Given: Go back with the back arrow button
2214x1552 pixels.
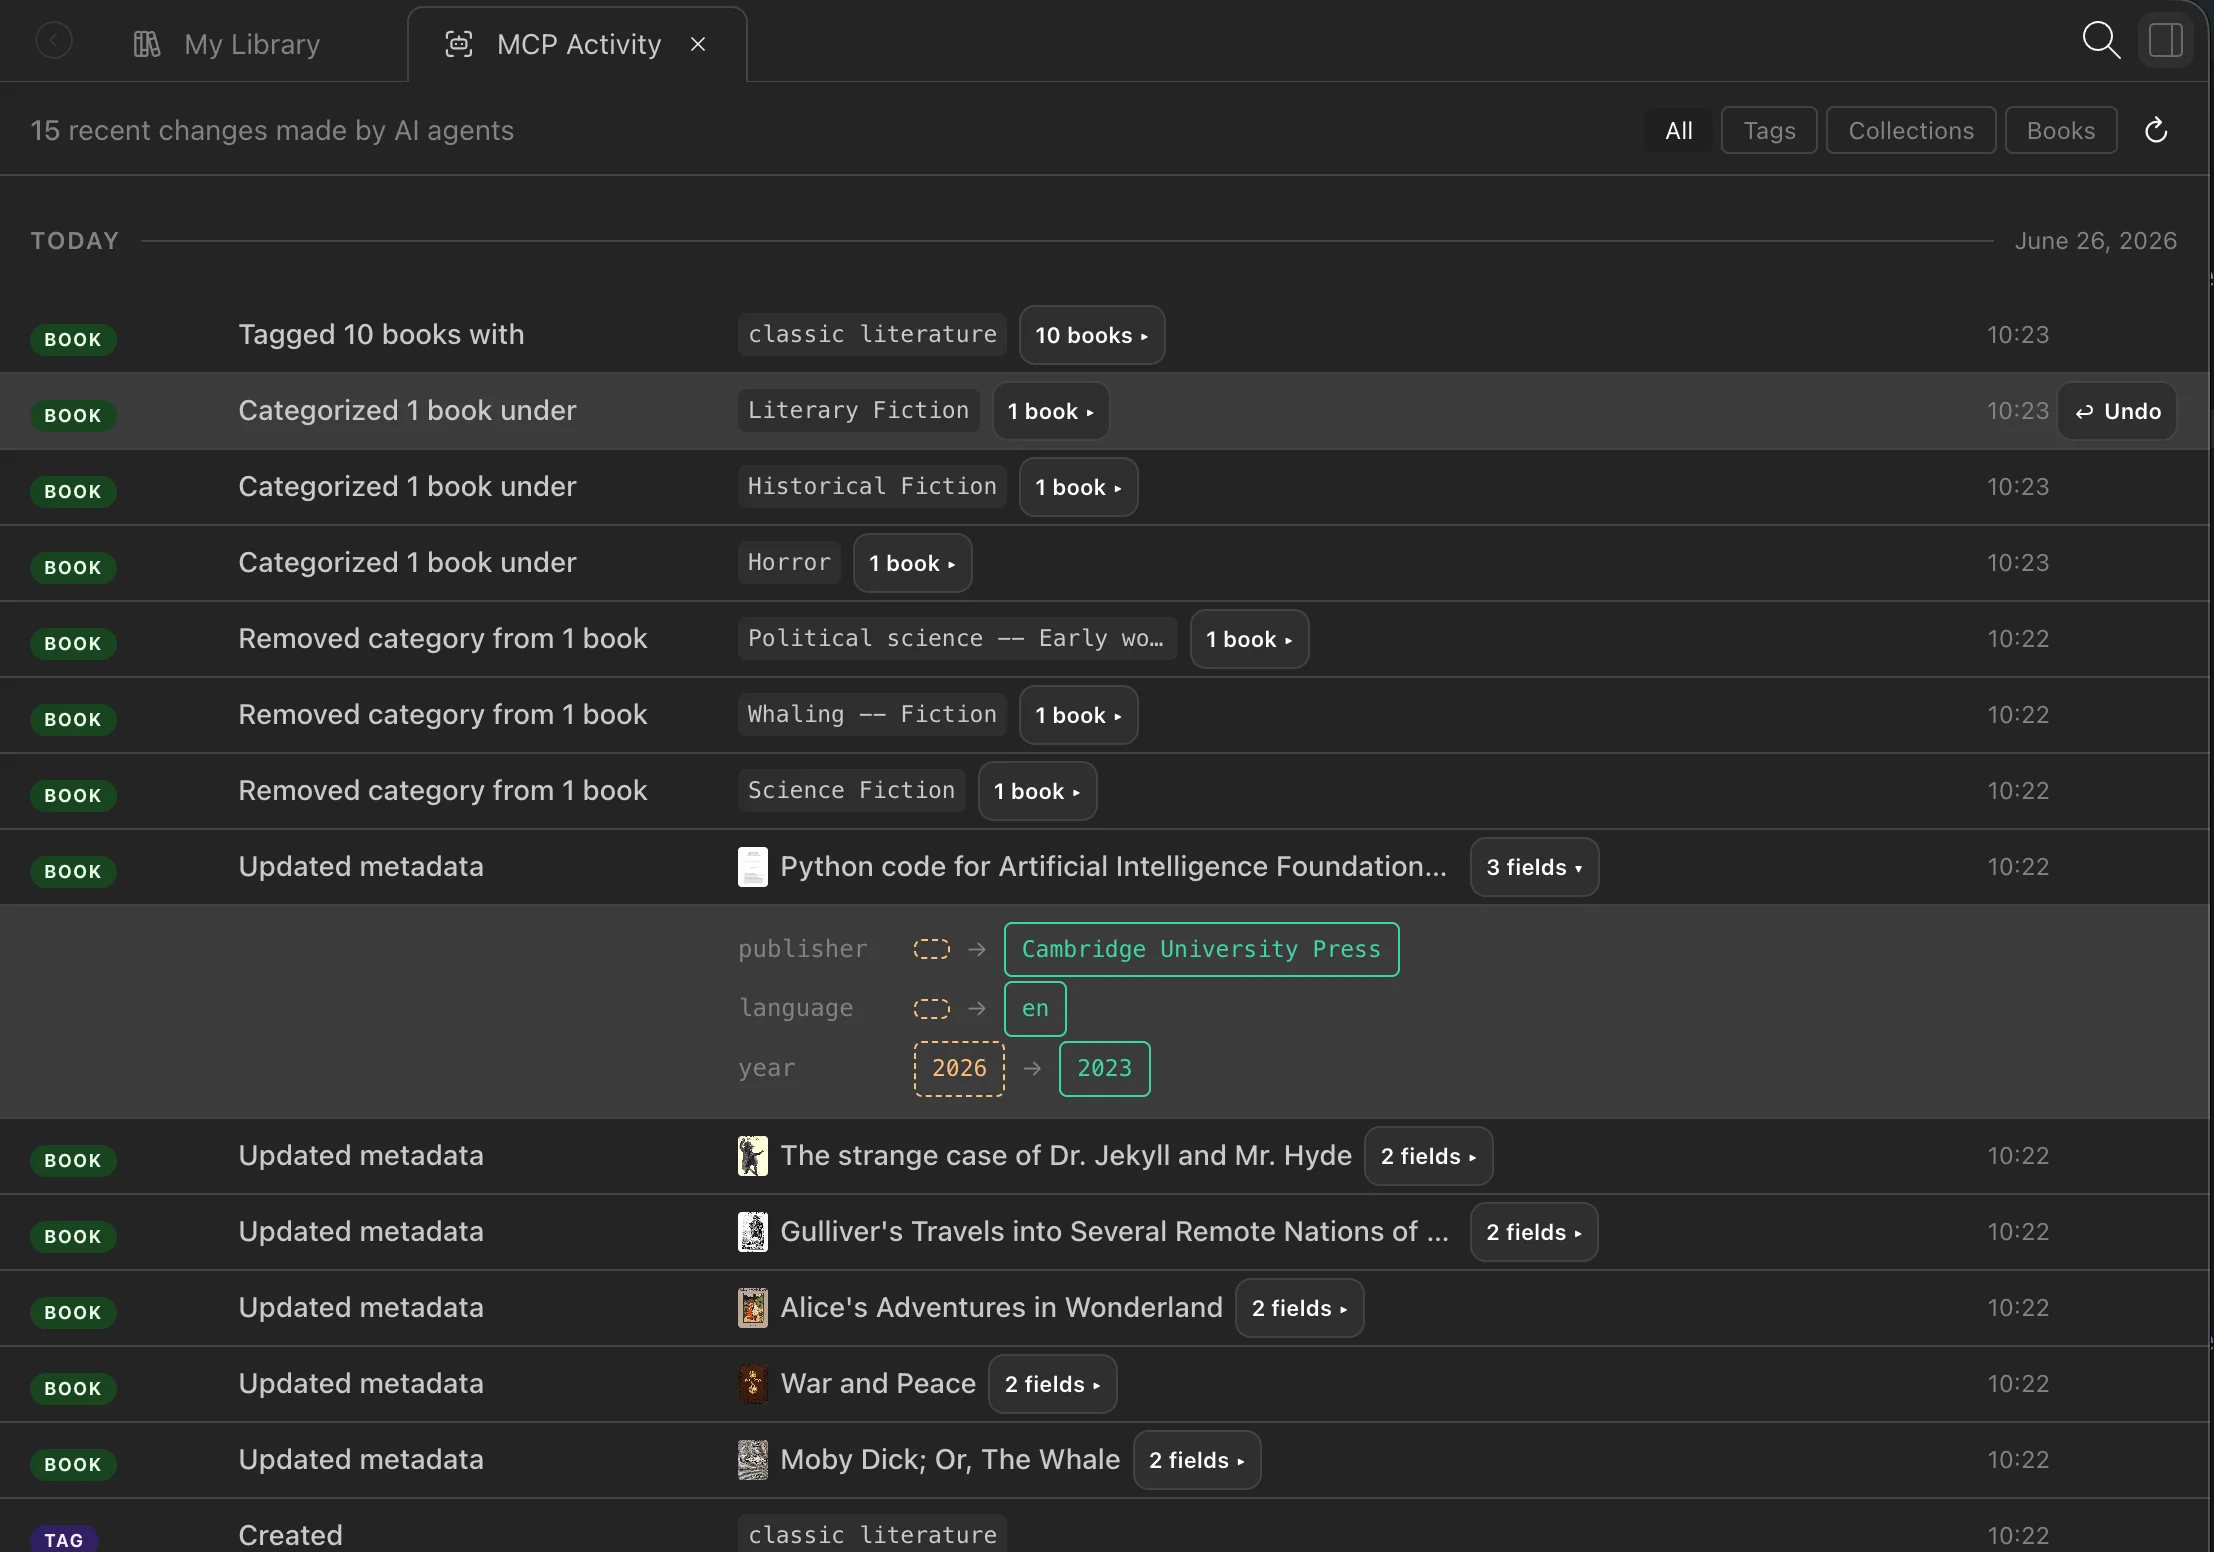Looking at the screenshot, I should click(54, 41).
